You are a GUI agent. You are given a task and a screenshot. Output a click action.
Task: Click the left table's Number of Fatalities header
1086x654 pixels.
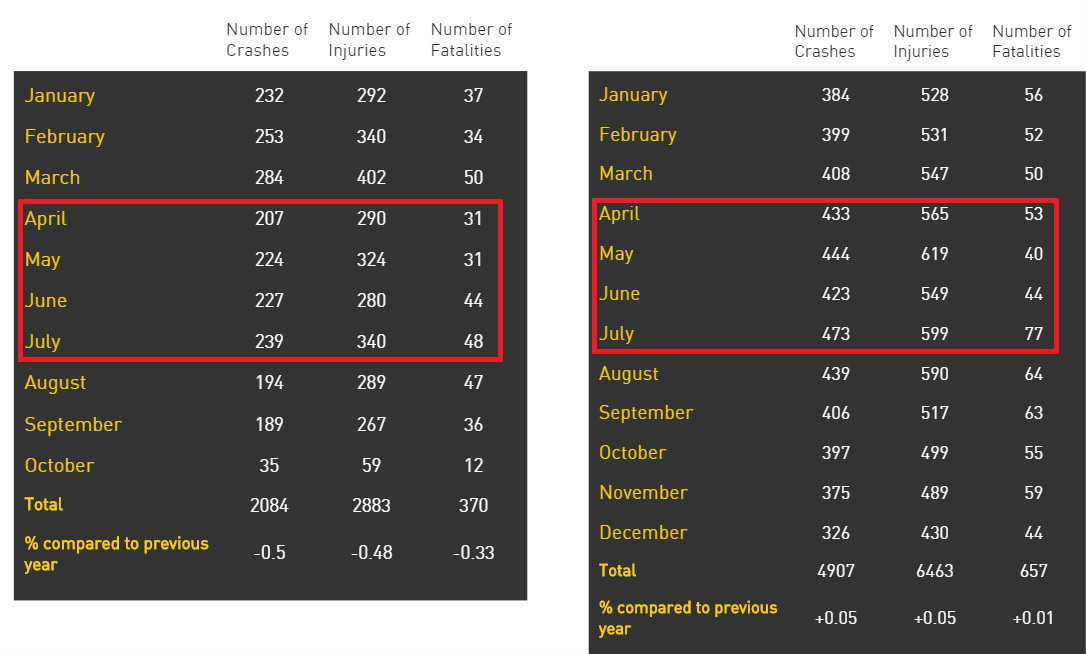pos(471,40)
